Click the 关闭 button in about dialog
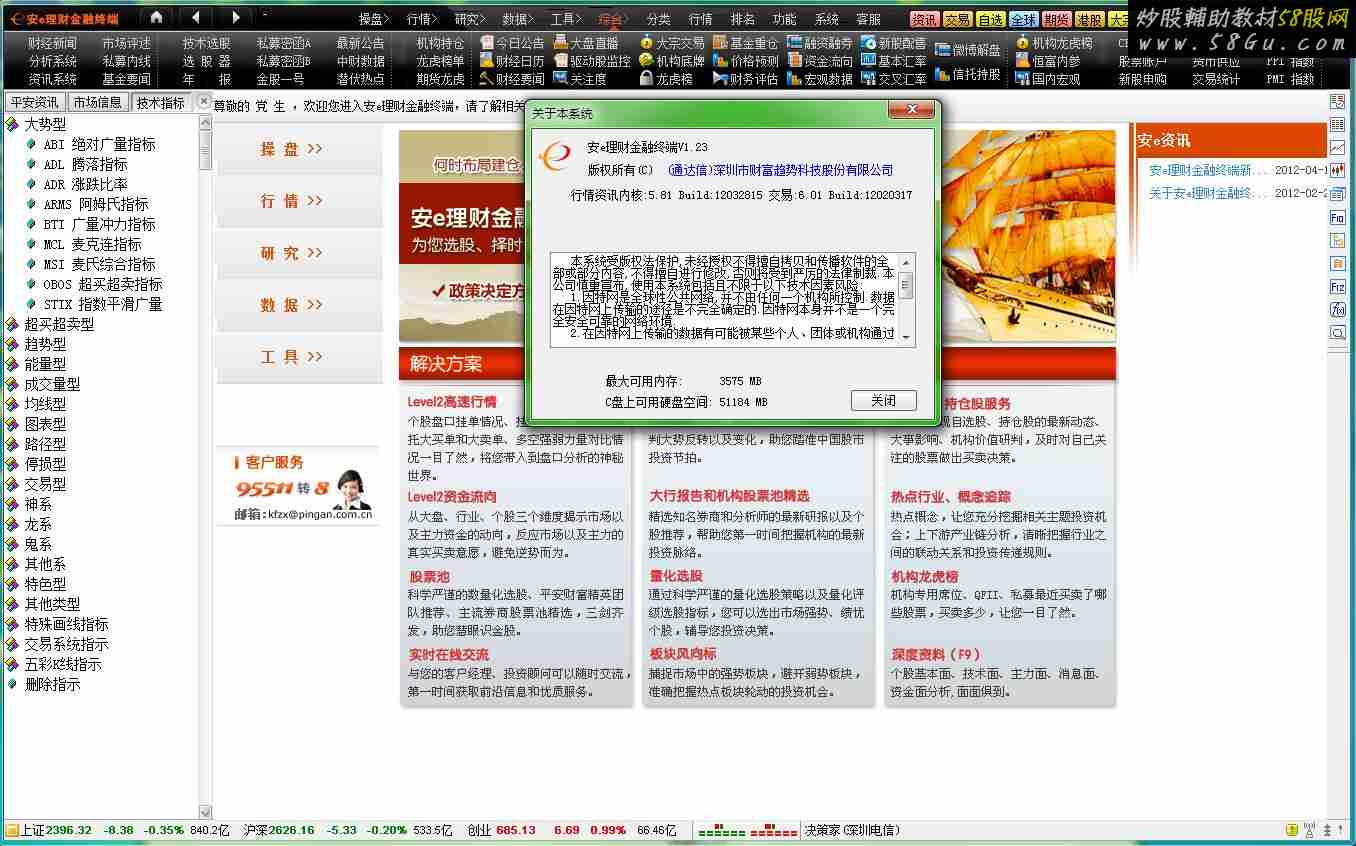The height and width of the screenshot is (846, 1356). click(x=883, y=400)
